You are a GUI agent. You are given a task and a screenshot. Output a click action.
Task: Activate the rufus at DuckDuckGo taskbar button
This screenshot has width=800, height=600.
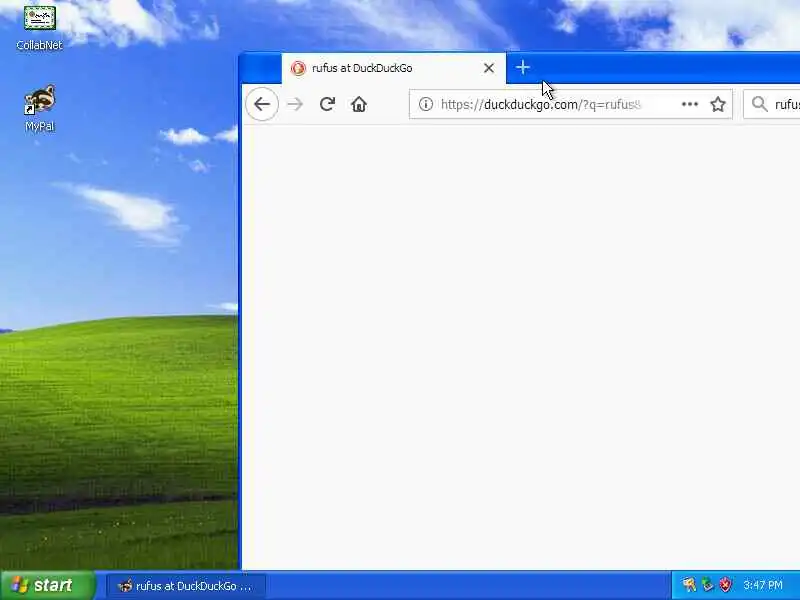[x=186, y=586]
